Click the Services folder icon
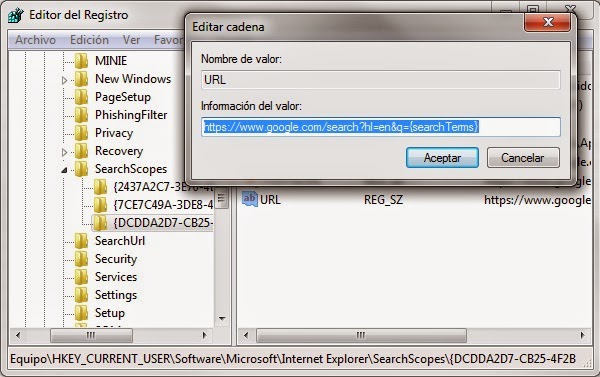600x377 pixels. click(x=81, y=277)
